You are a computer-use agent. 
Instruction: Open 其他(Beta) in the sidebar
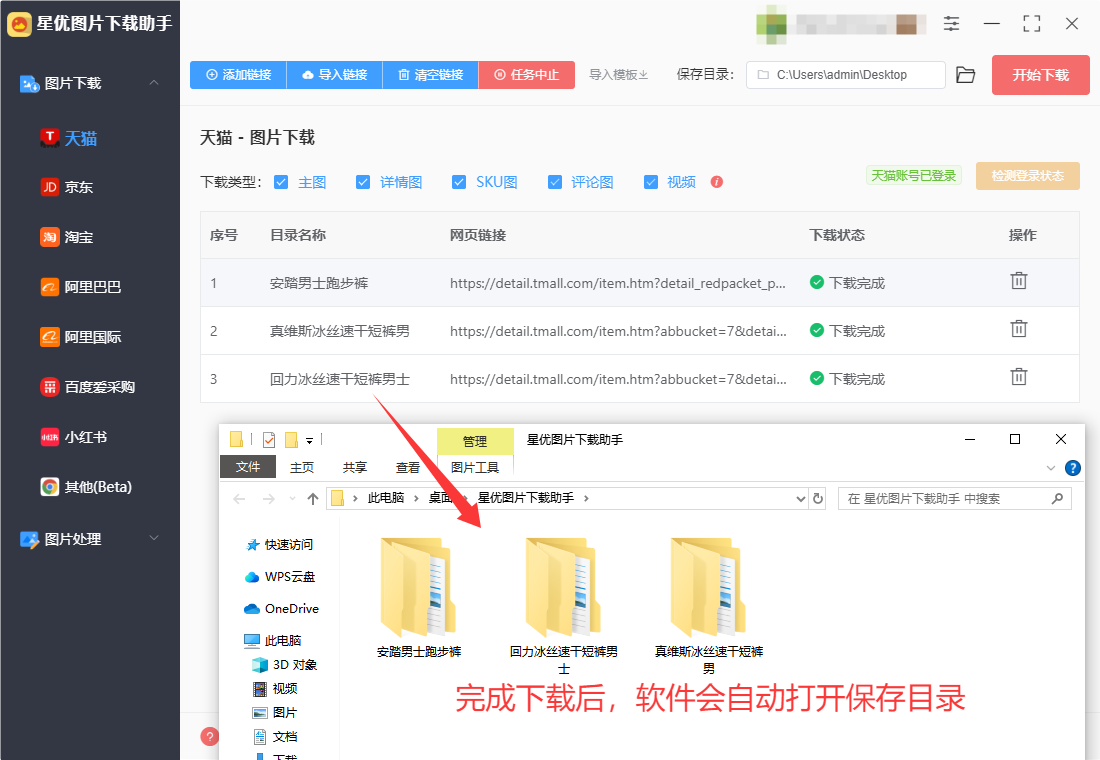pyautogui.click(x=86, y=487)
